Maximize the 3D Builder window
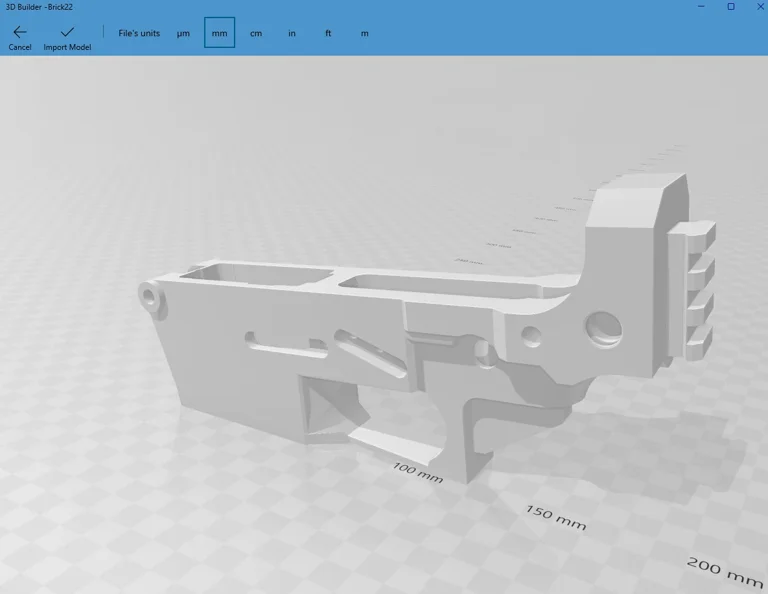This screenshot has height=594, width=768. 730,7
